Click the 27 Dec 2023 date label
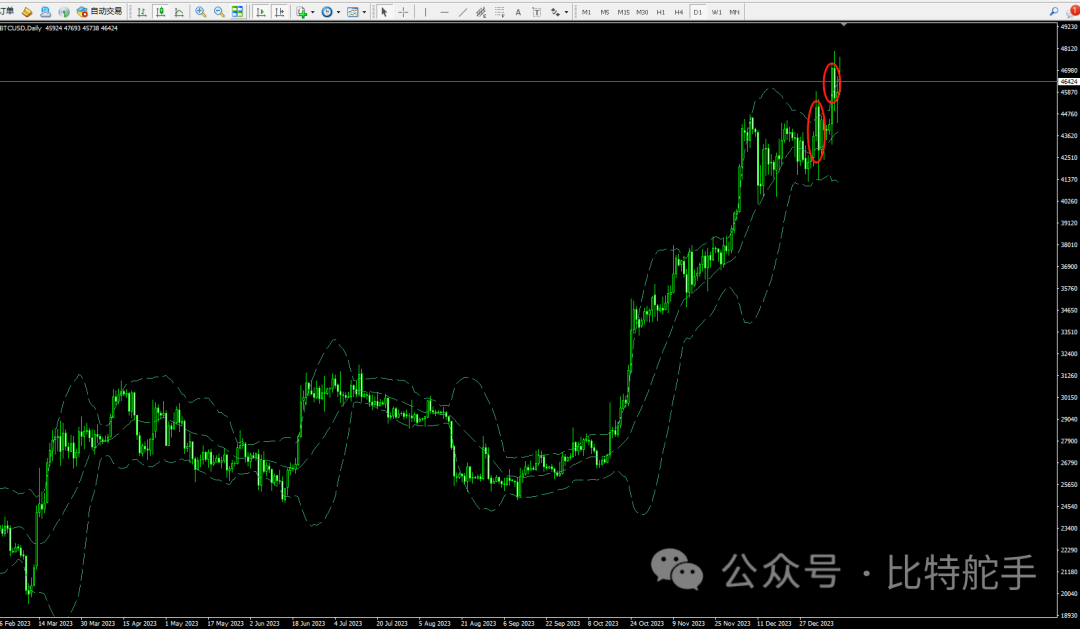The width and height of the screenshot is (1080, 629). click(816, 623)
